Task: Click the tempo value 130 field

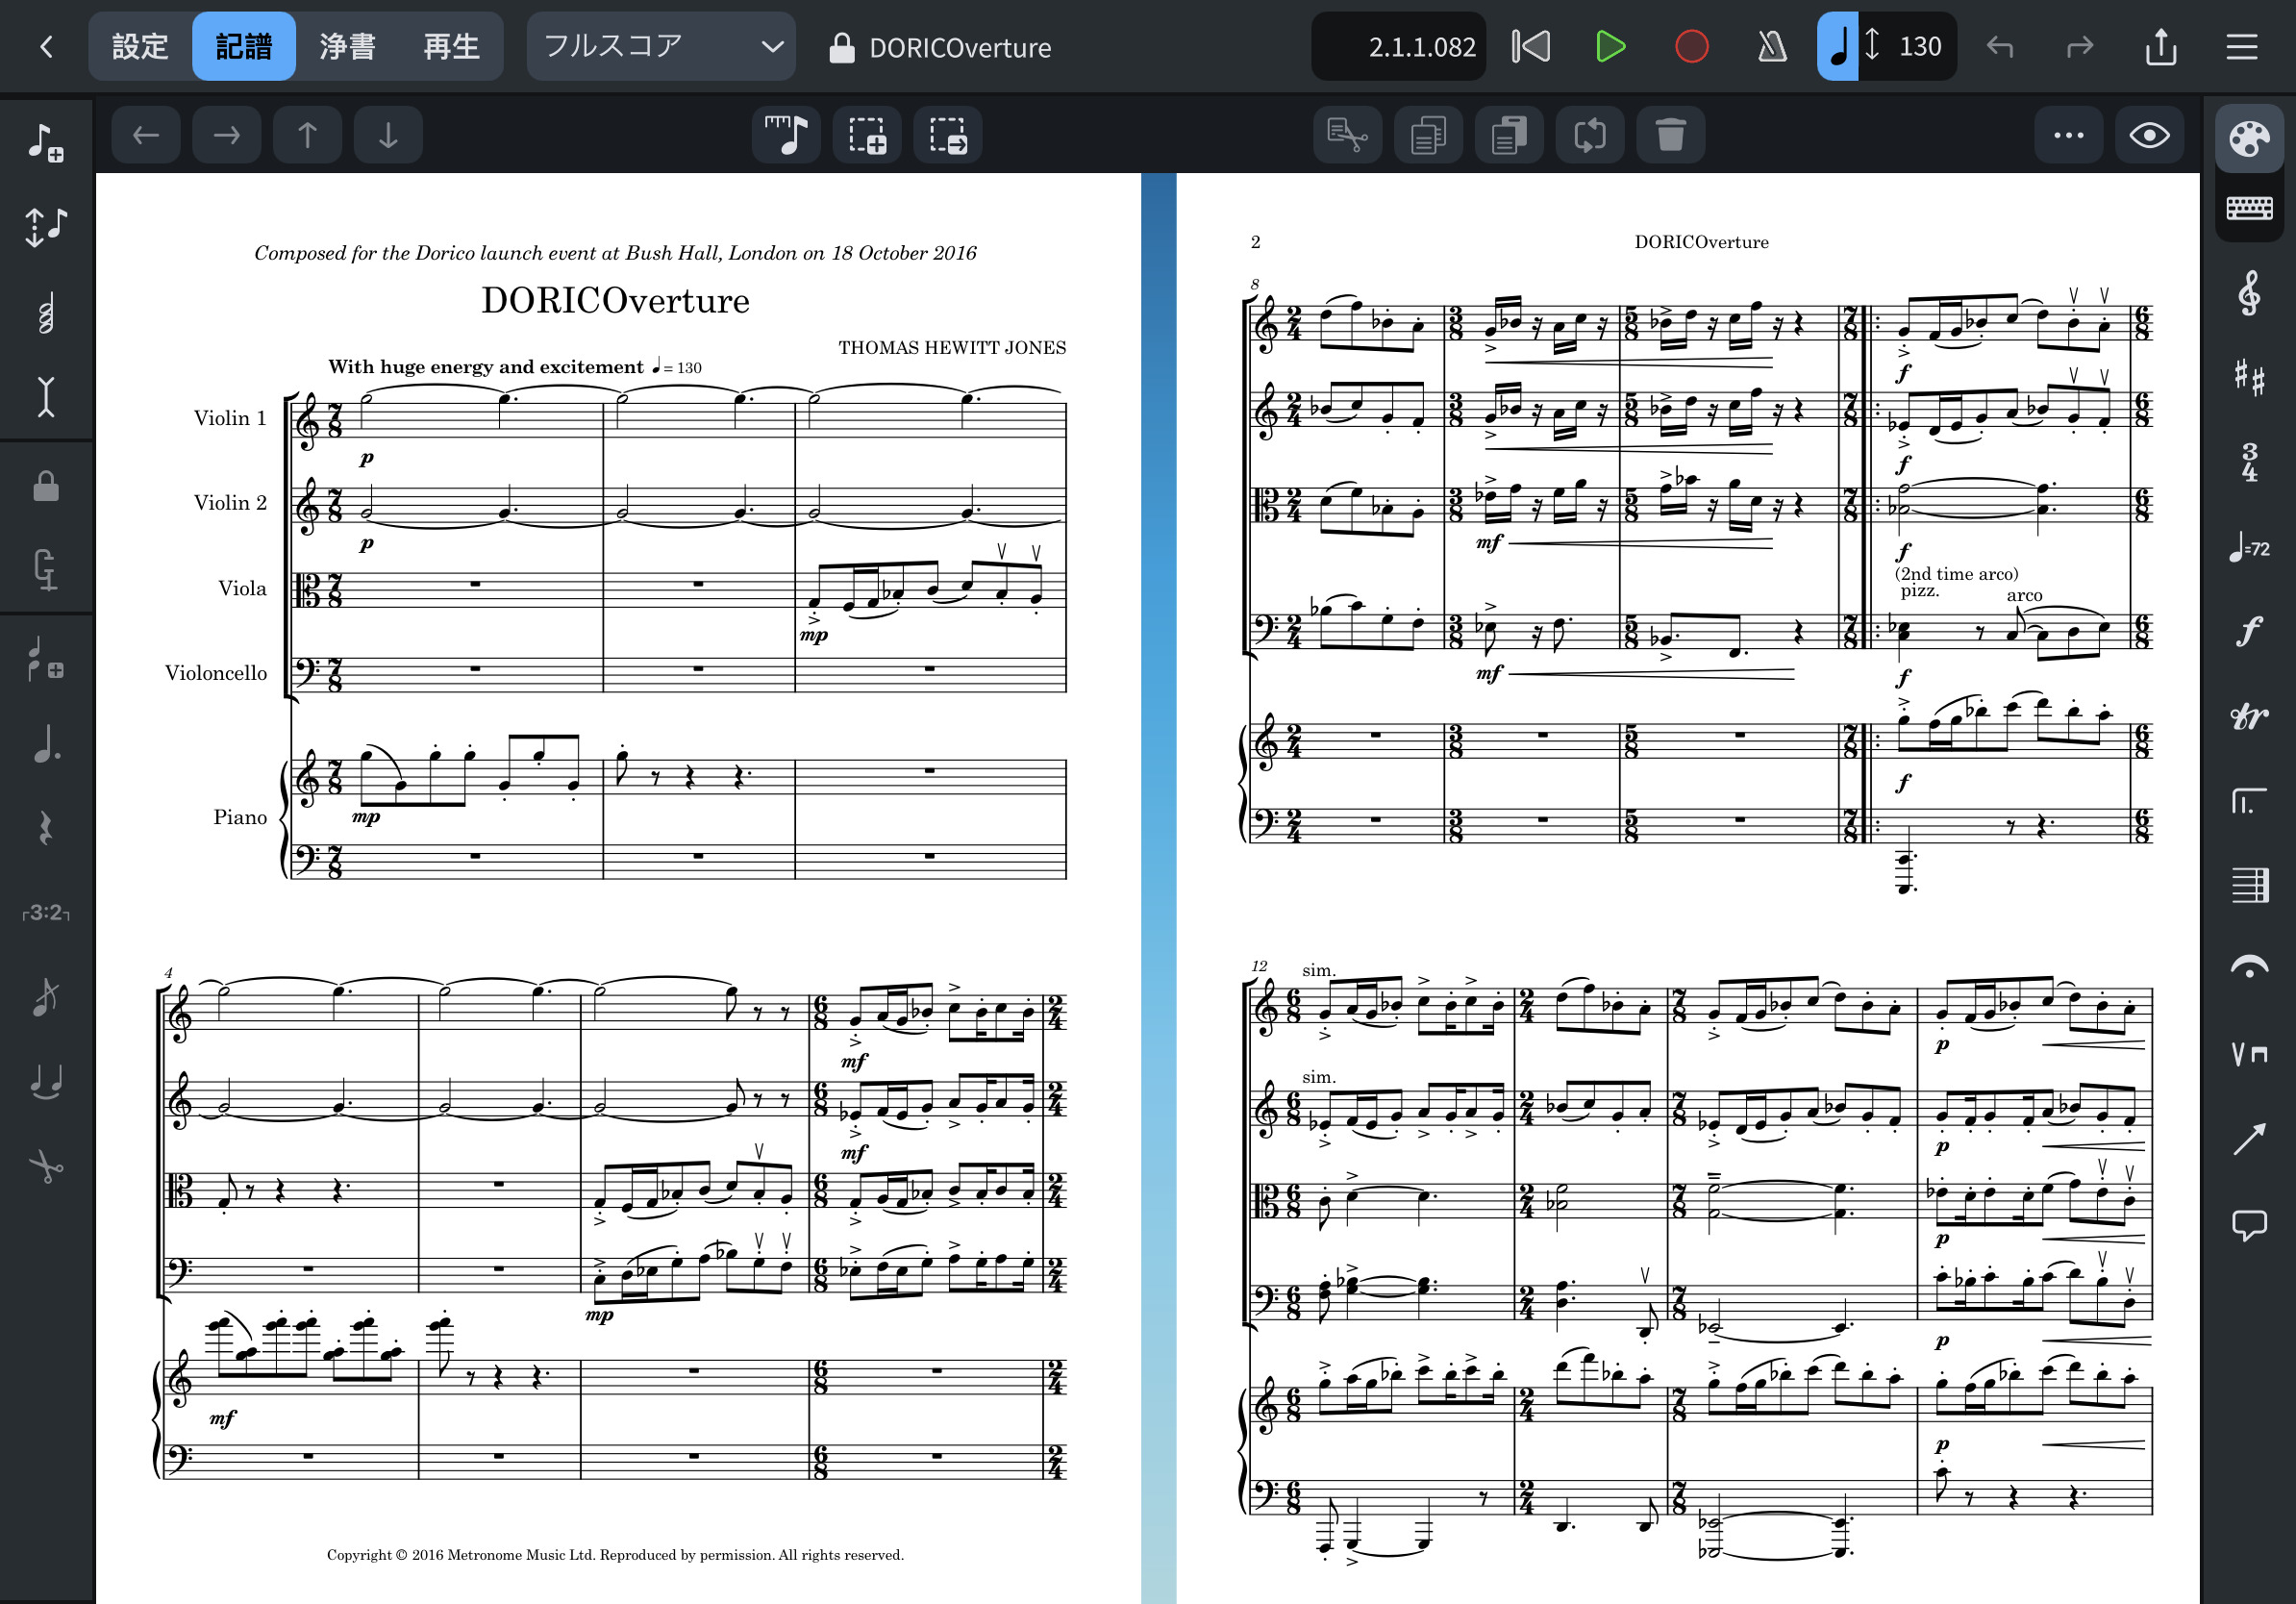Action: point(1919,47)
